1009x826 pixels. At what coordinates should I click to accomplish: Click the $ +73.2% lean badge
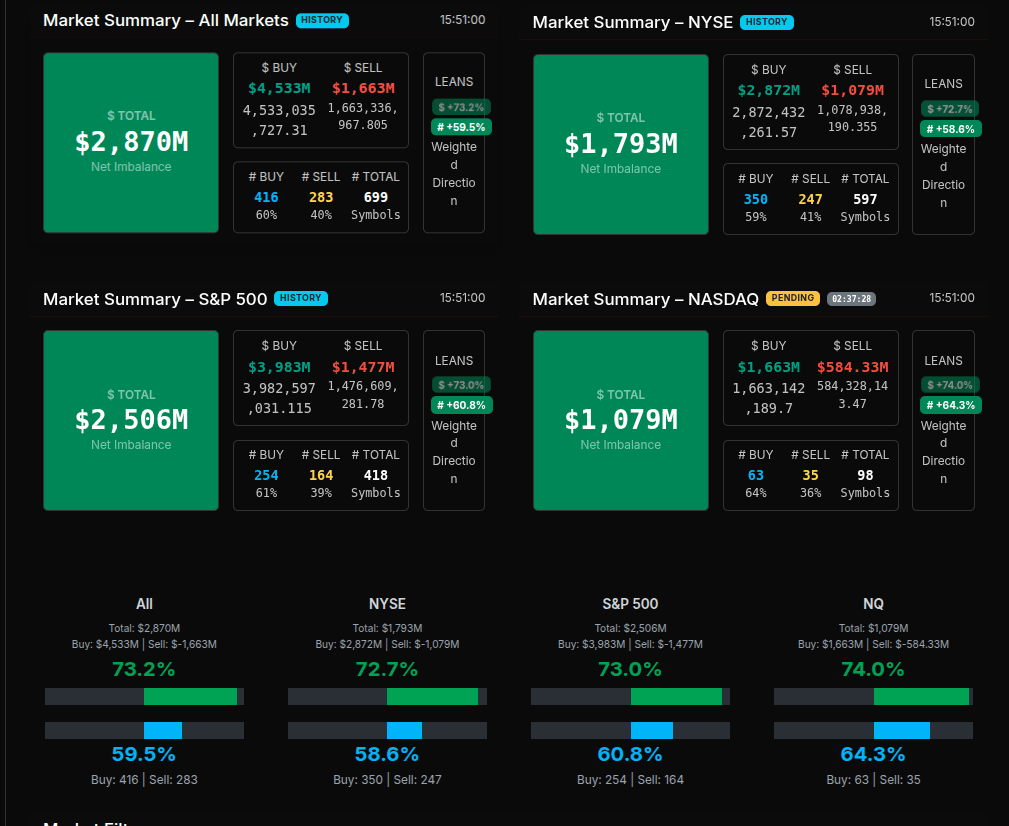pyautogui.click(x=460, y=107)
